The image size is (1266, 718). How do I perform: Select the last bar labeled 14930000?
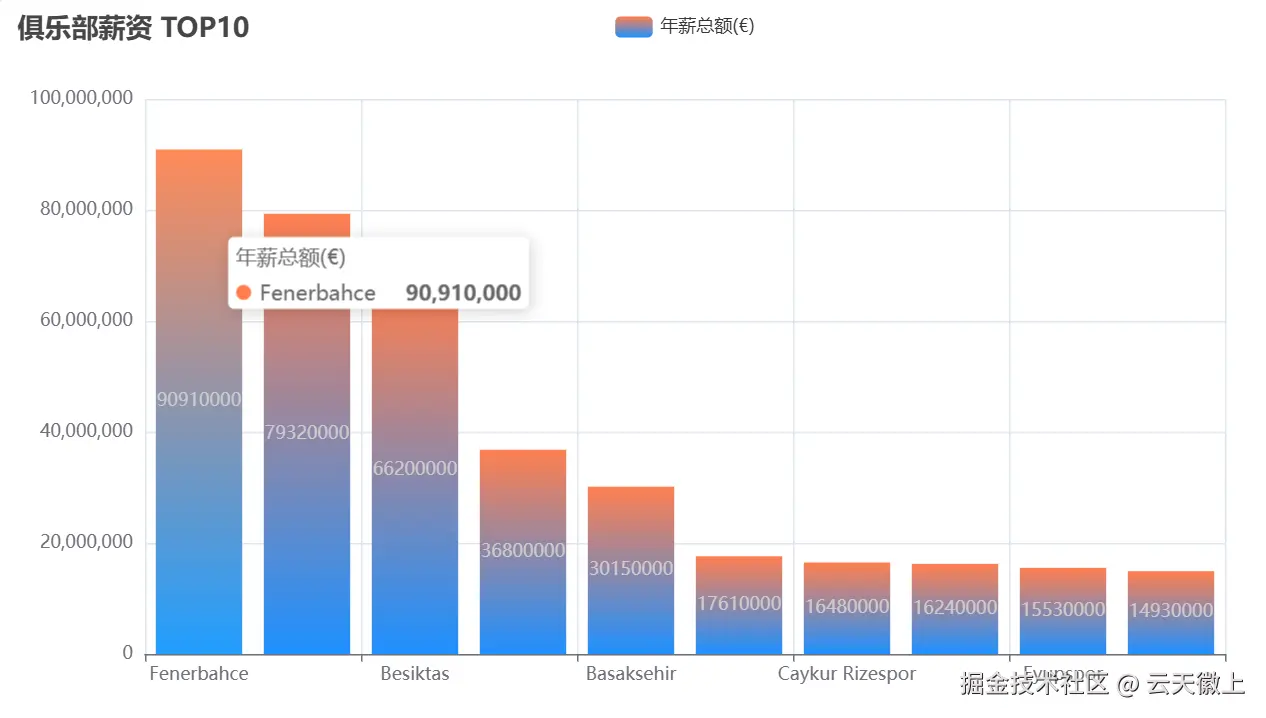pyautogui.click(x=1171, y=613)
